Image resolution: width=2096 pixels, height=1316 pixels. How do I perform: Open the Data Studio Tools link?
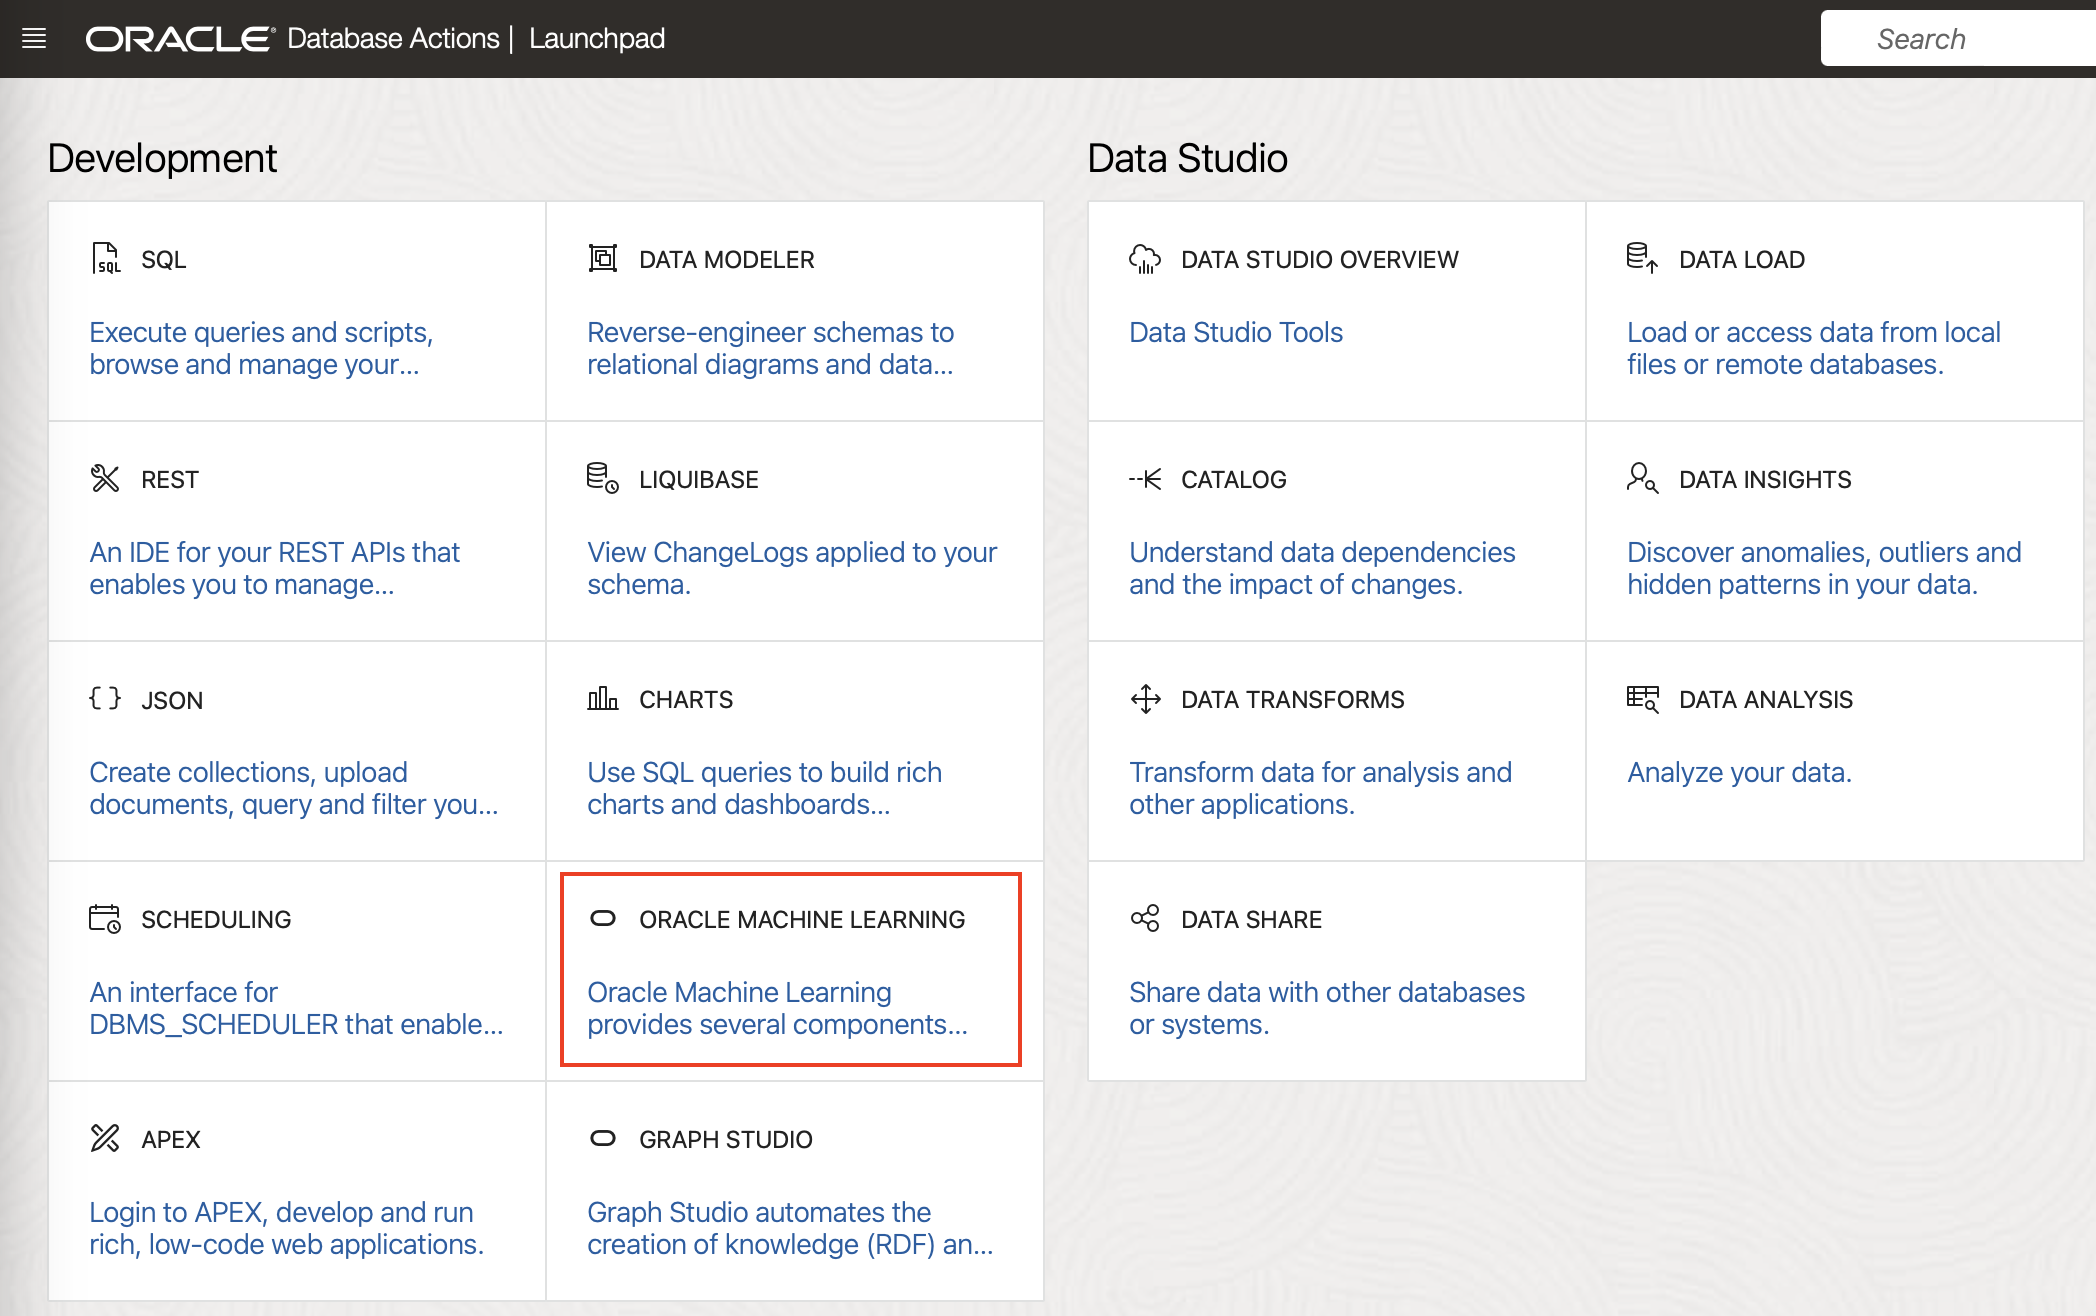click(x=1235, y=332)
